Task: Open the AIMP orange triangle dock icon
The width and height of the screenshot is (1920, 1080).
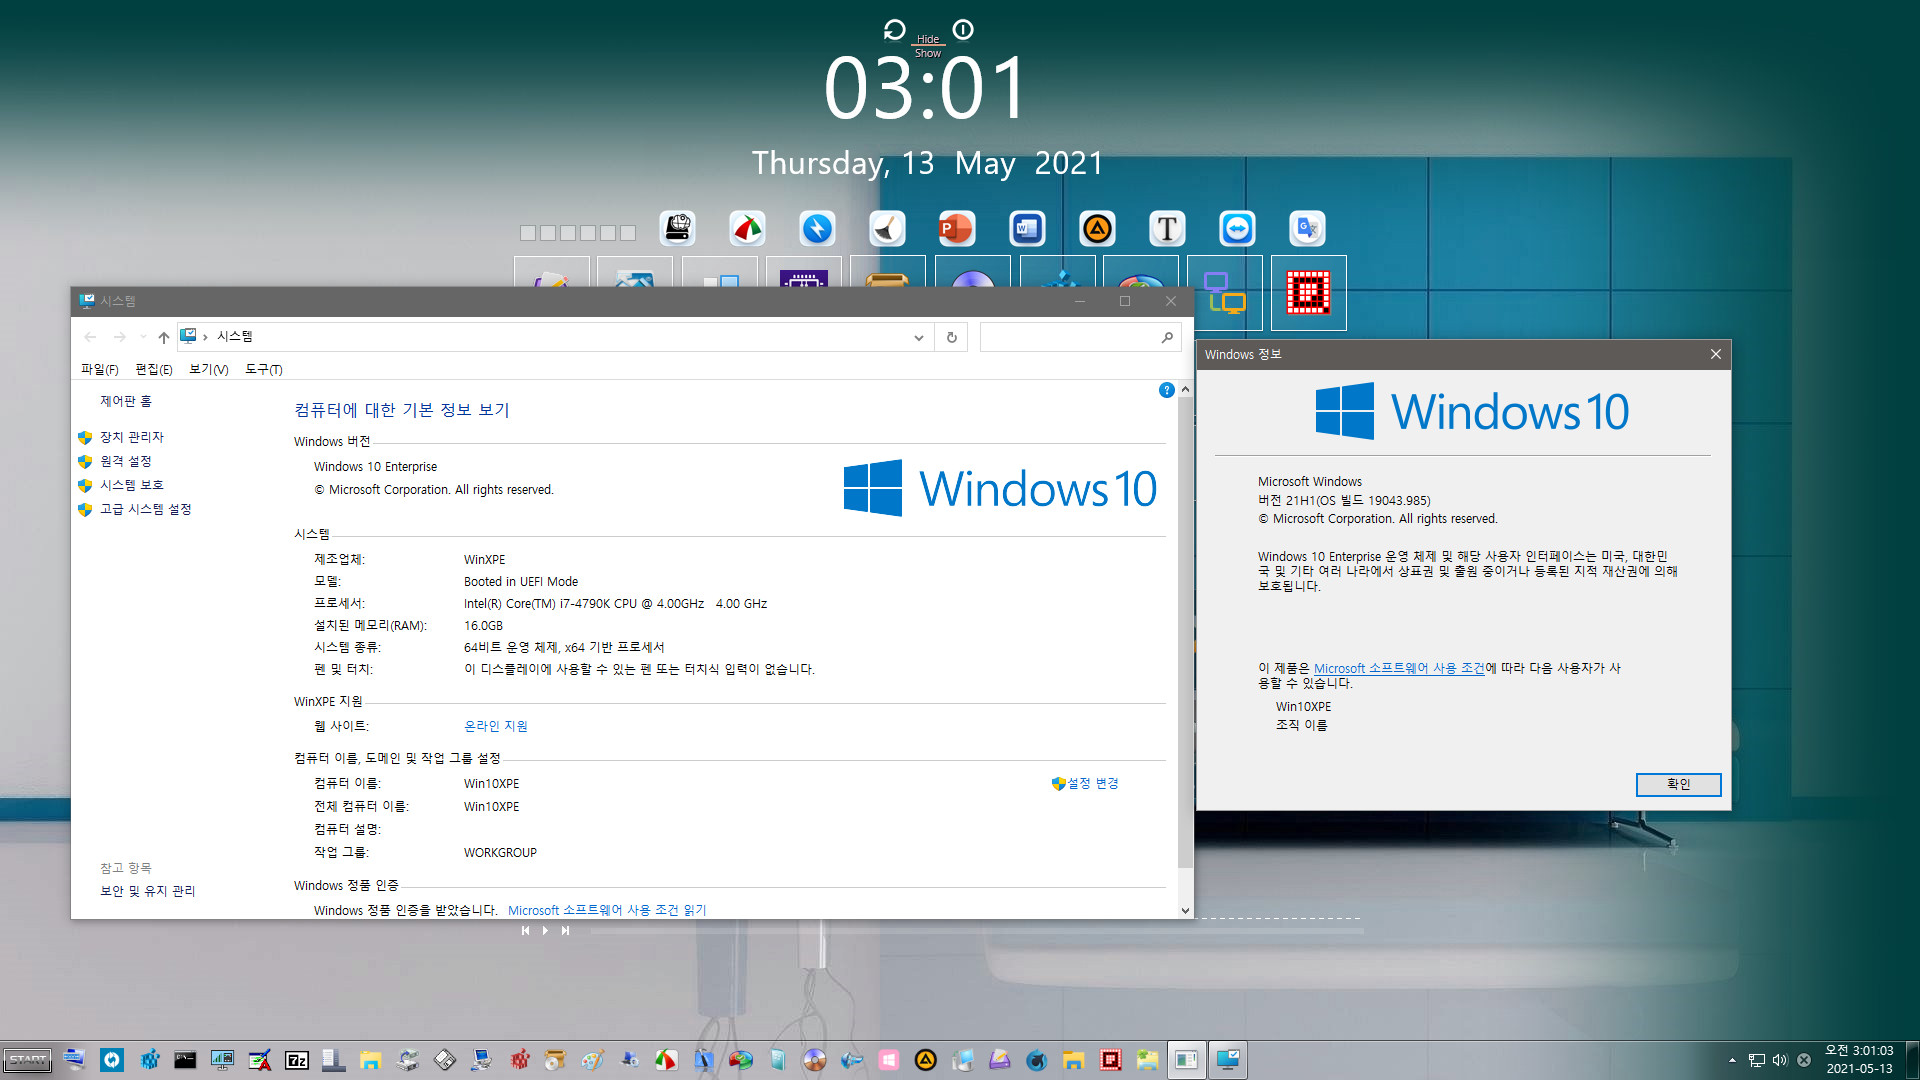Action: 1097,229
